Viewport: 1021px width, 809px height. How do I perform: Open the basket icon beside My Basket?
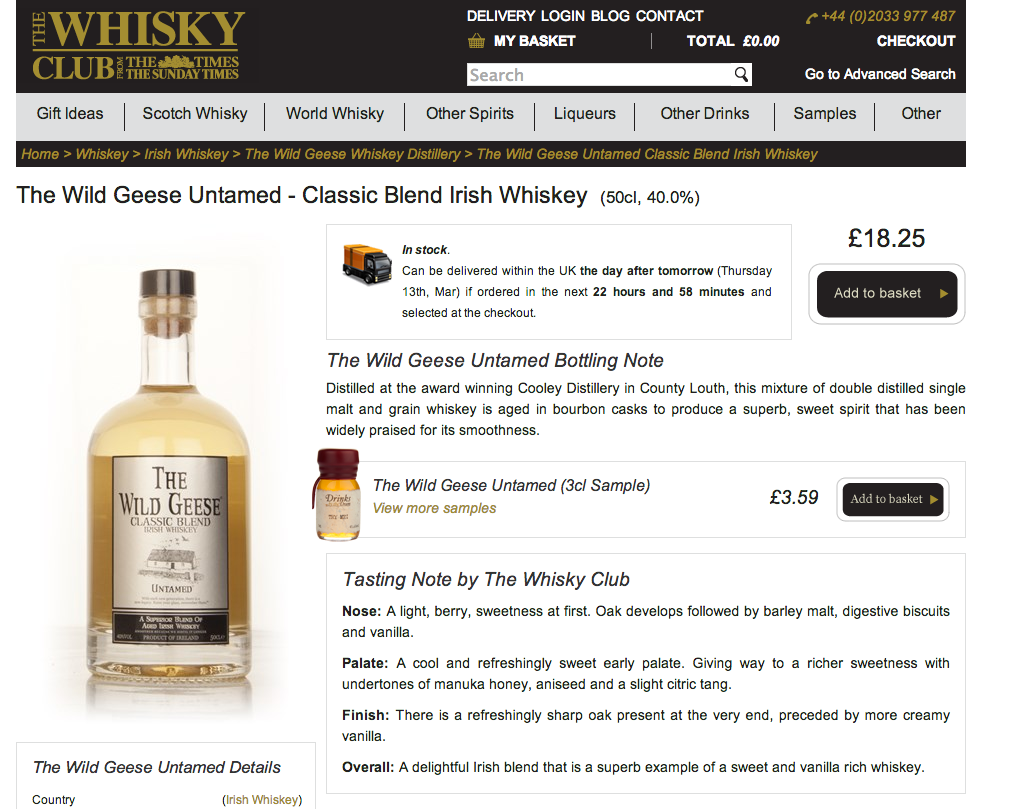476,41
